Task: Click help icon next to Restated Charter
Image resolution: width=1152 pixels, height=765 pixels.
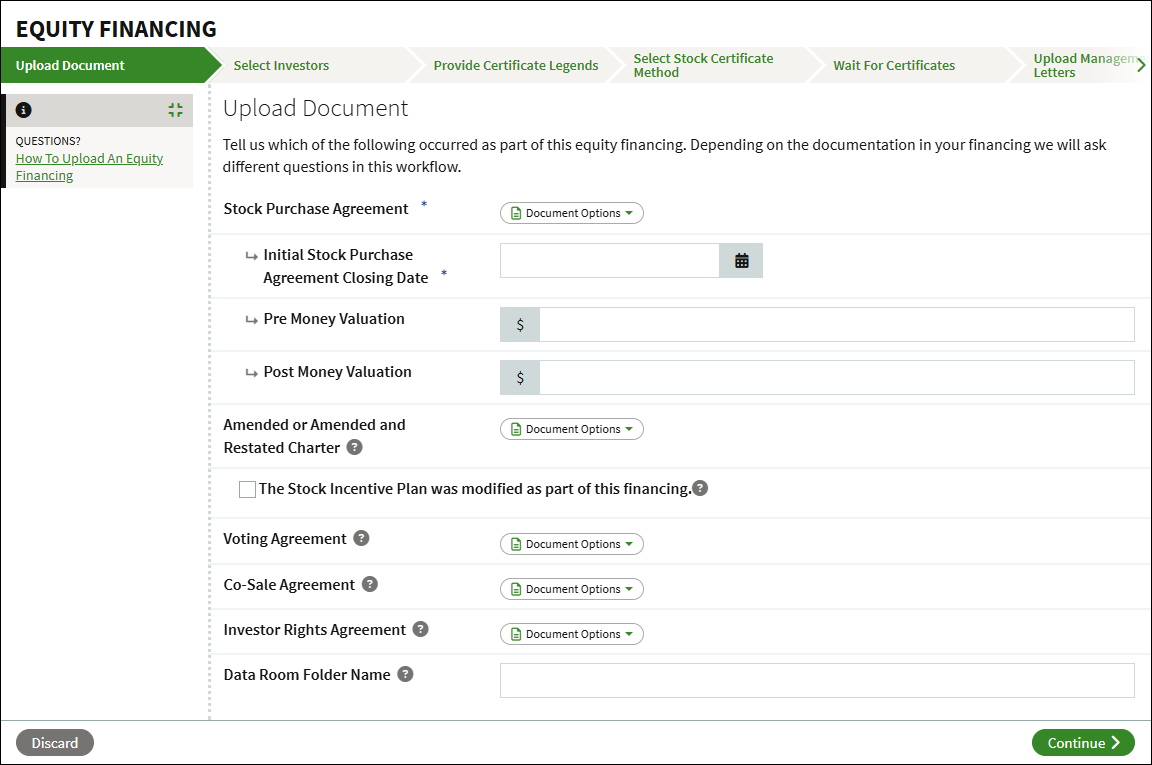Action: (x=354, y=447)
